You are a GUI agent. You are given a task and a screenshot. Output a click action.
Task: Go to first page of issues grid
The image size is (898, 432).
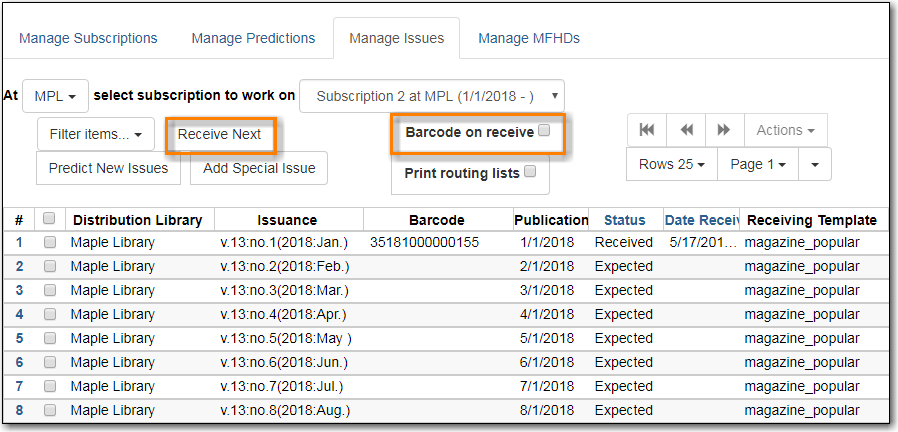(647, 130)
